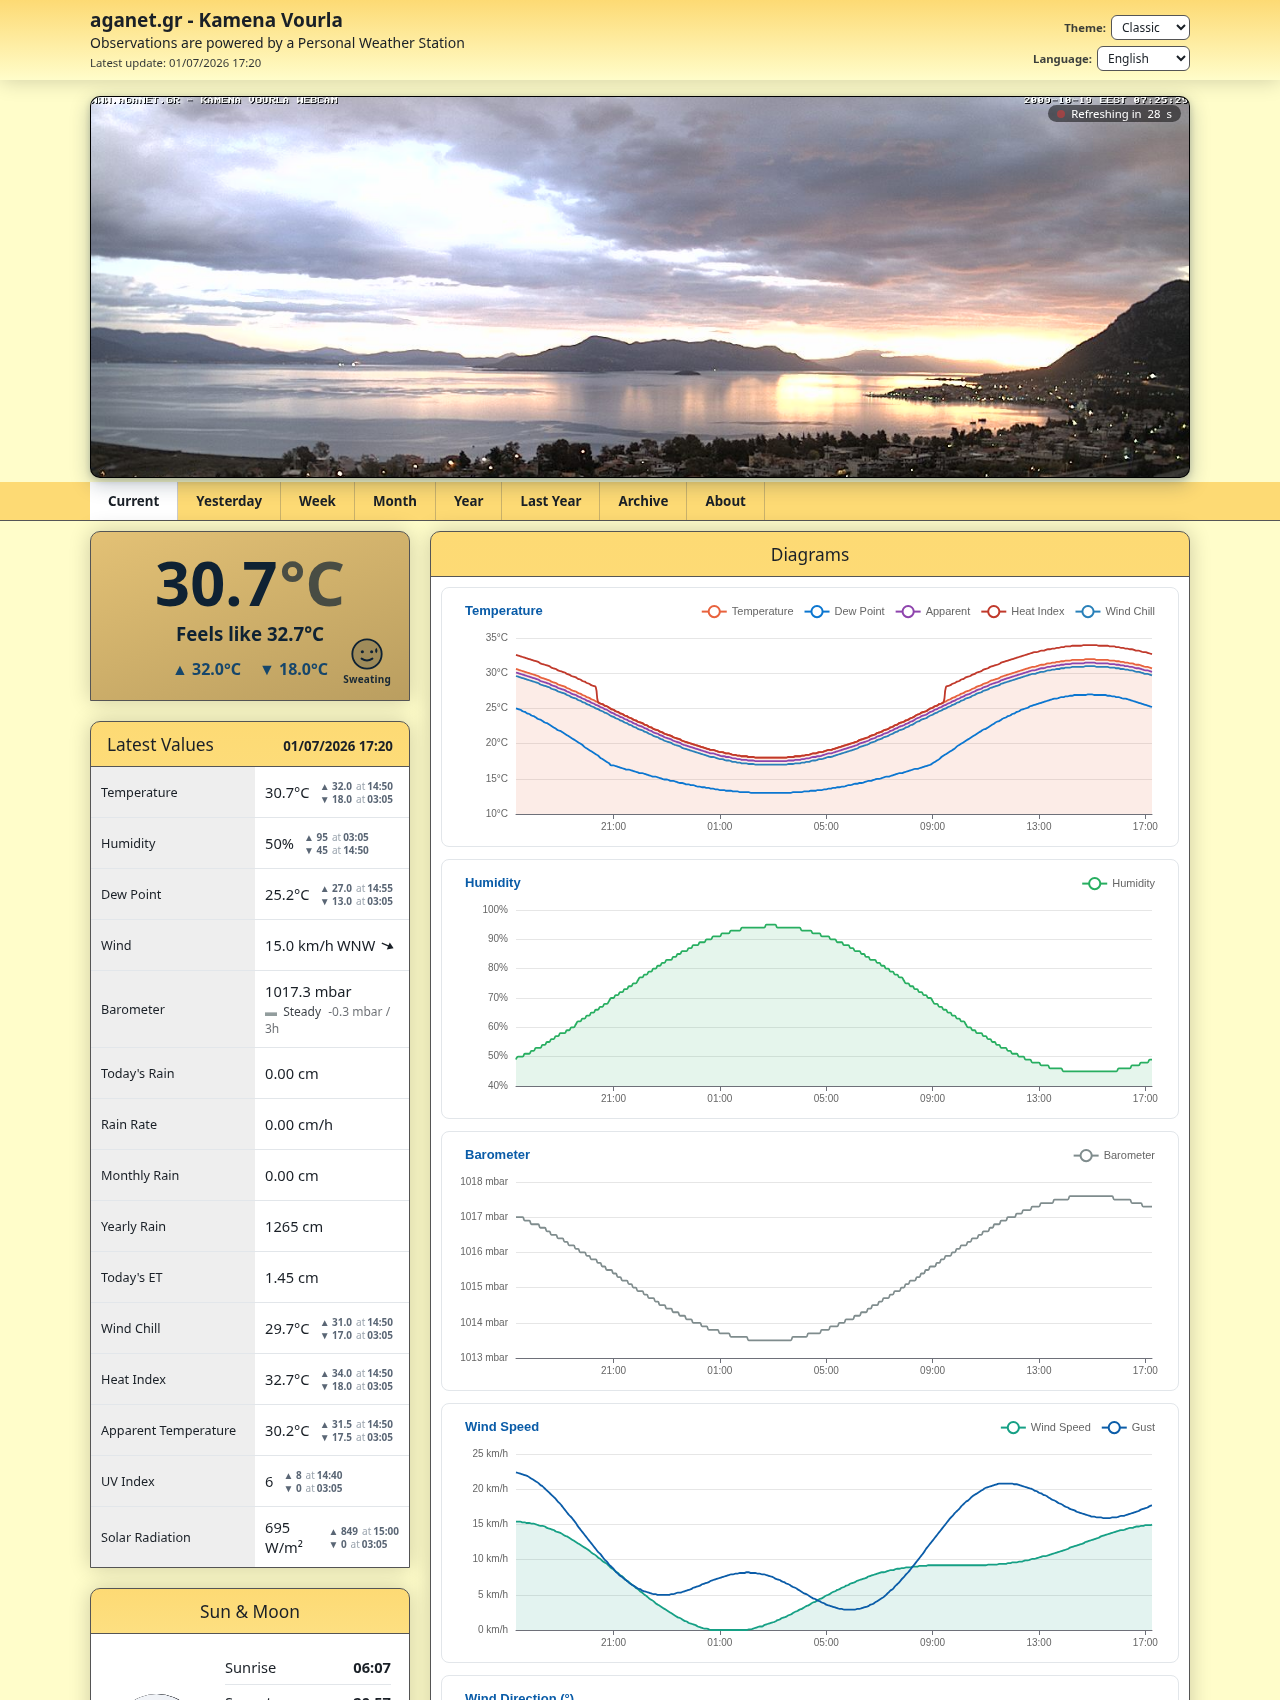
Task: Click the daily low 18.0°C indicator
Action: pyautogui.click(x=294, y=669)
